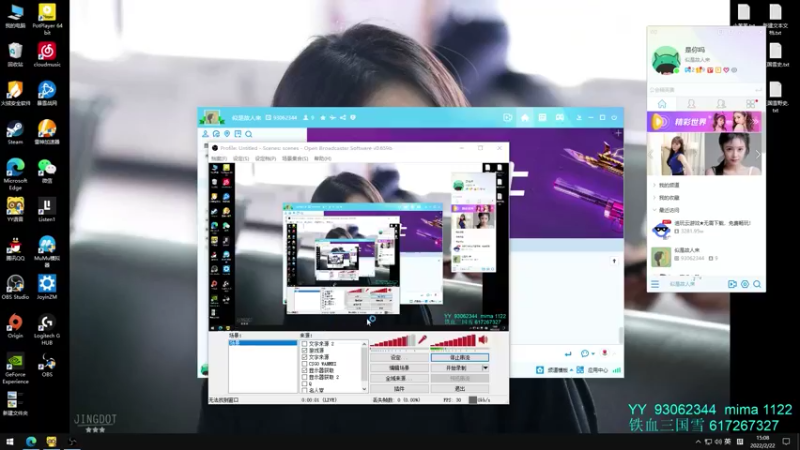Click the plus icon on purple YY banner
The height and width of the screenshot is (450, 800).
pyautogui.click(x=618, y=133)
